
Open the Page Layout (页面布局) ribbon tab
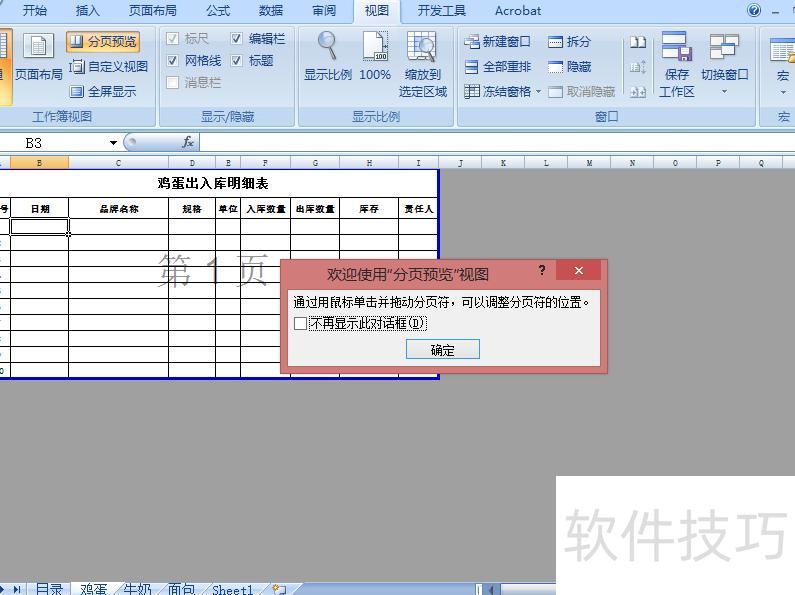point(153,11)
